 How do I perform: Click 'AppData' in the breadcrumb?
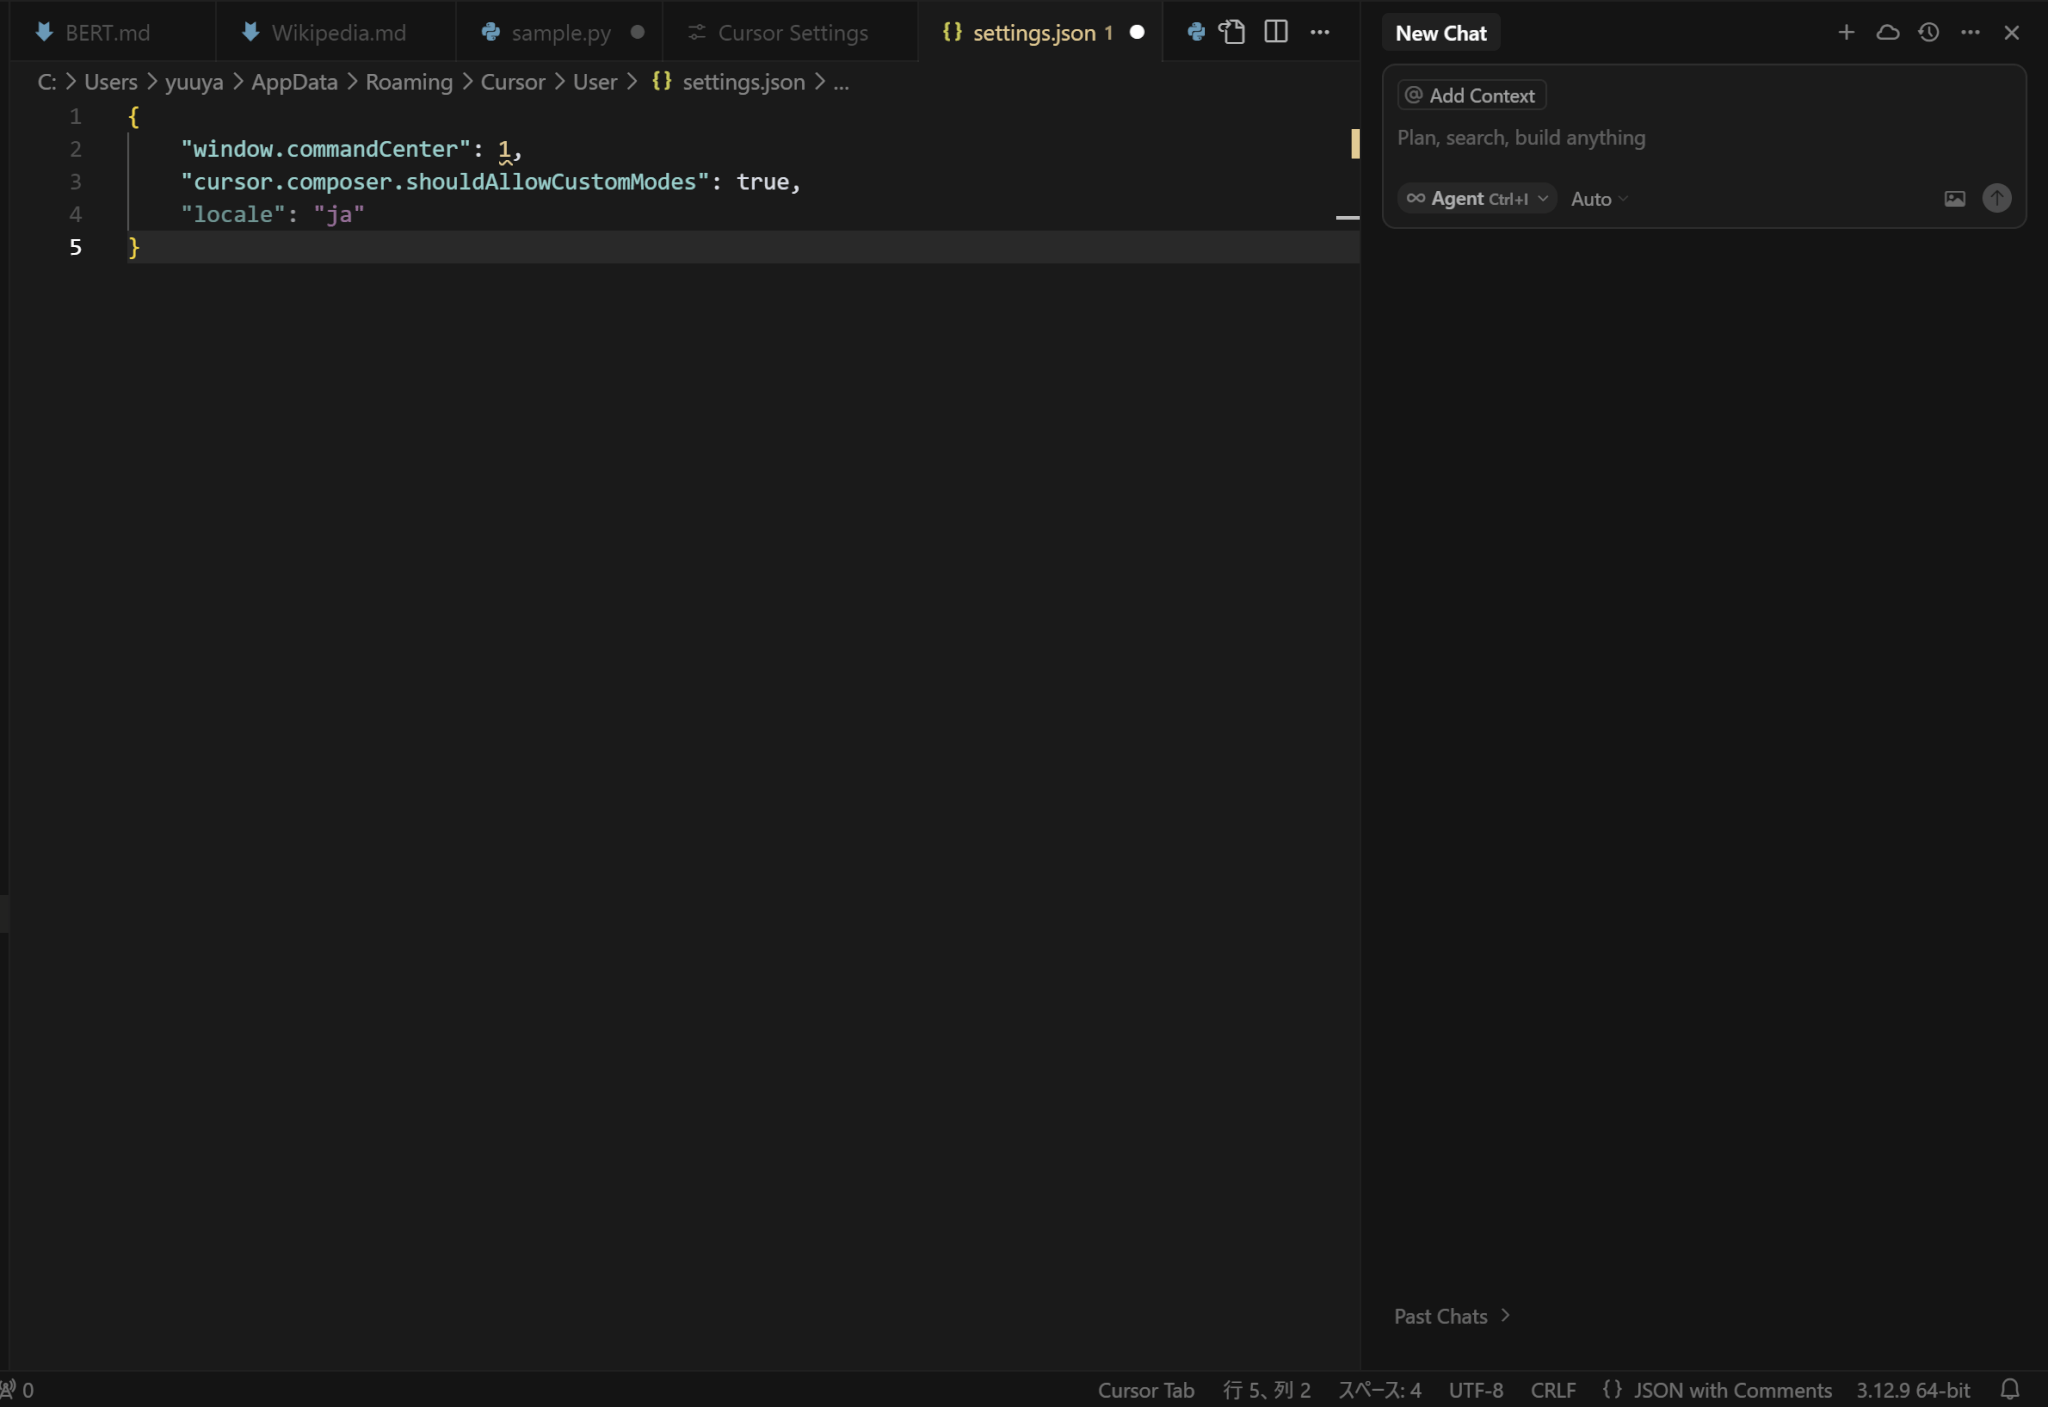coord(294,82)
